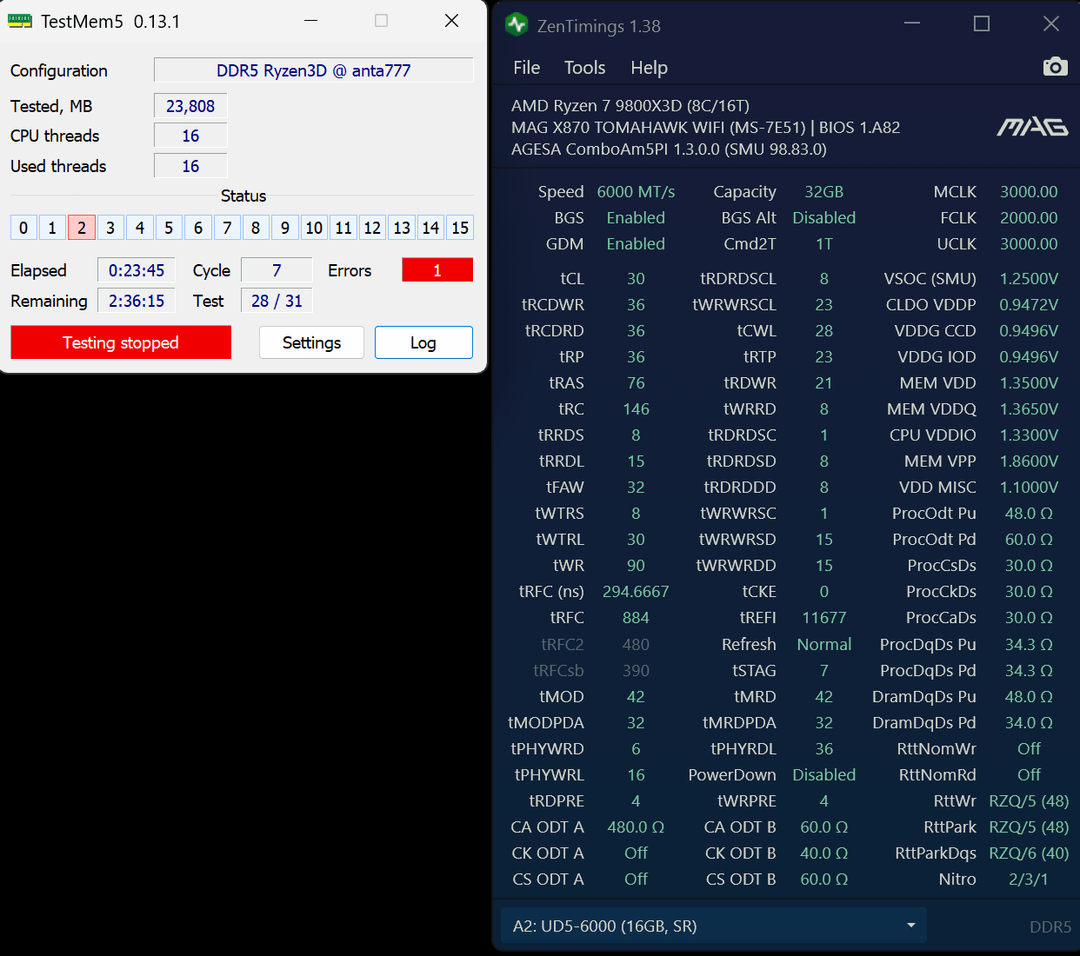Click the TestMem5 memory chip icon

(x=20, y=21)
